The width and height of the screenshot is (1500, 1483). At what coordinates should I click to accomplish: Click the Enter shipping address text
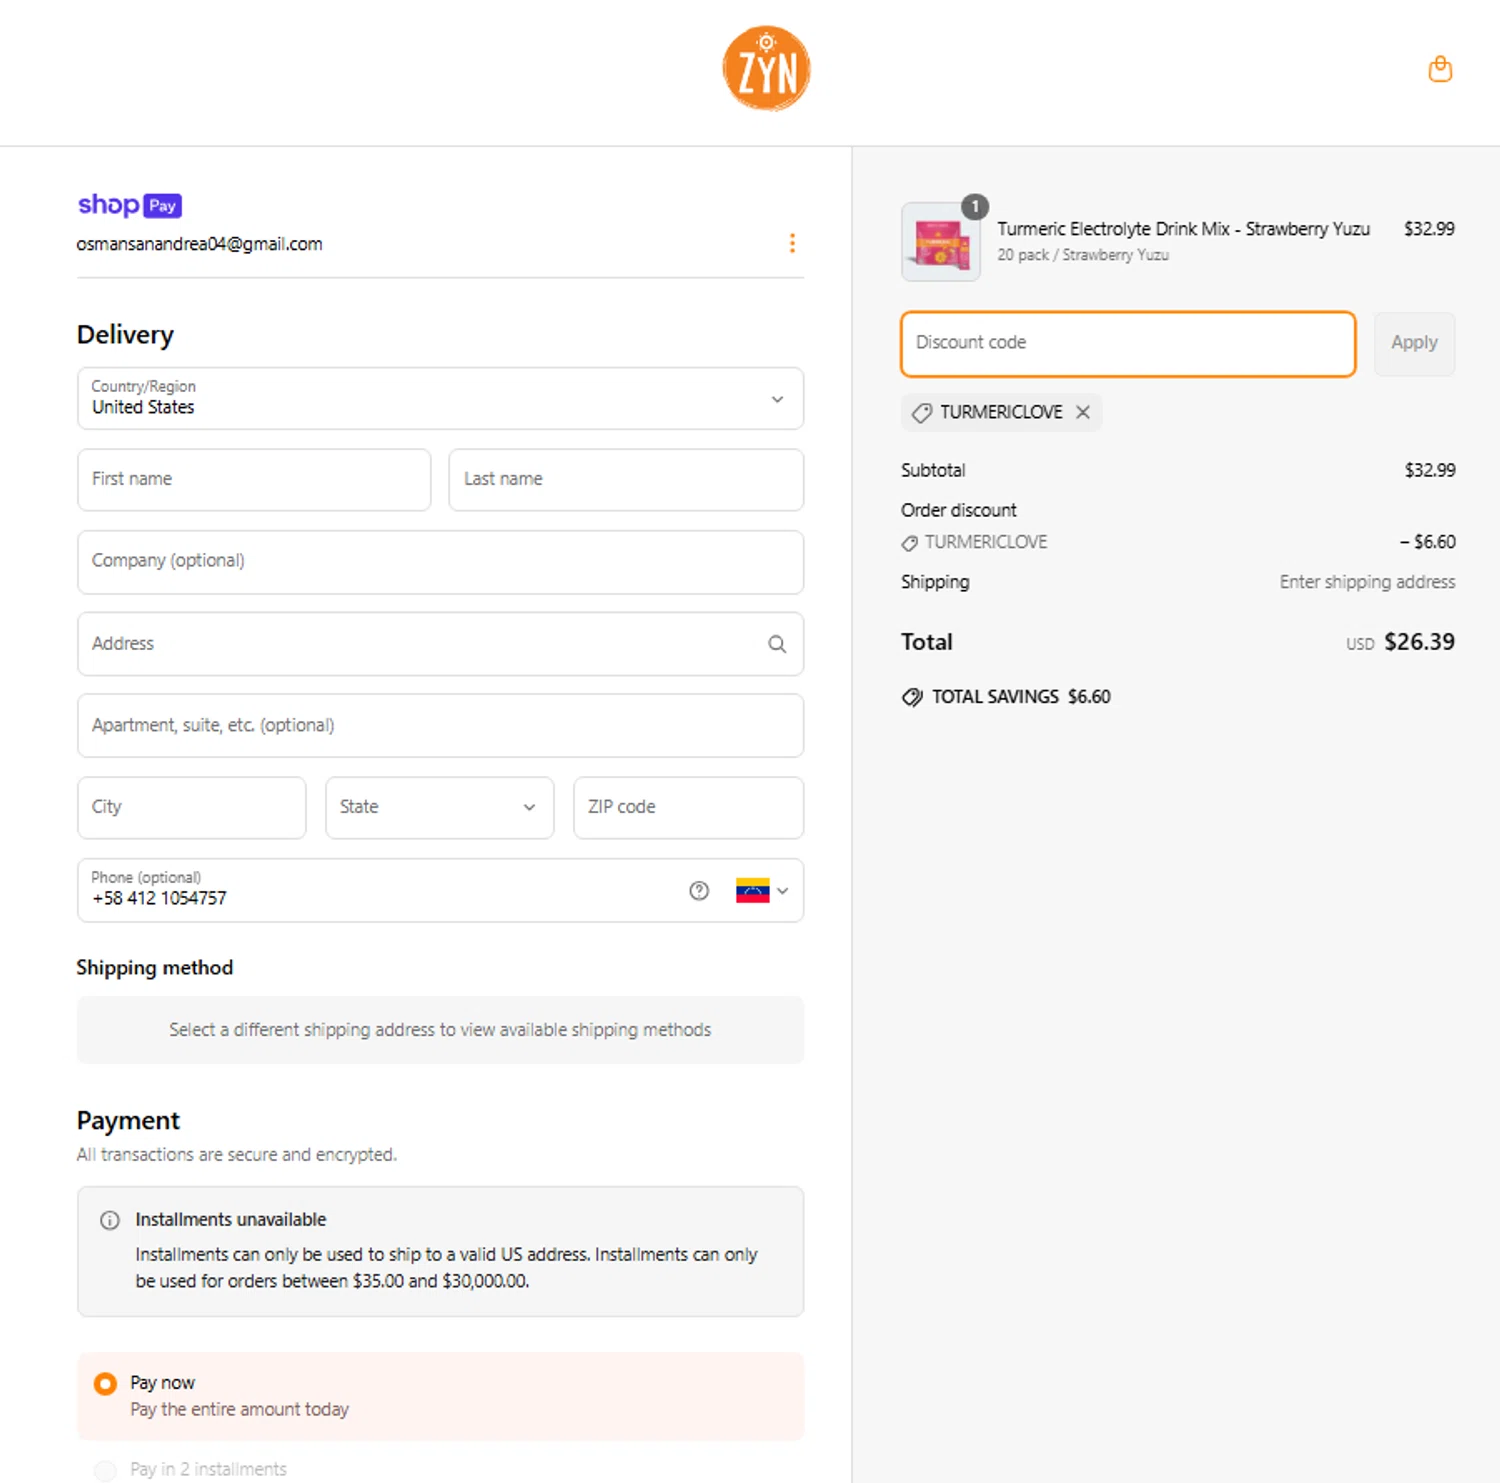(x=1367, y=582)
